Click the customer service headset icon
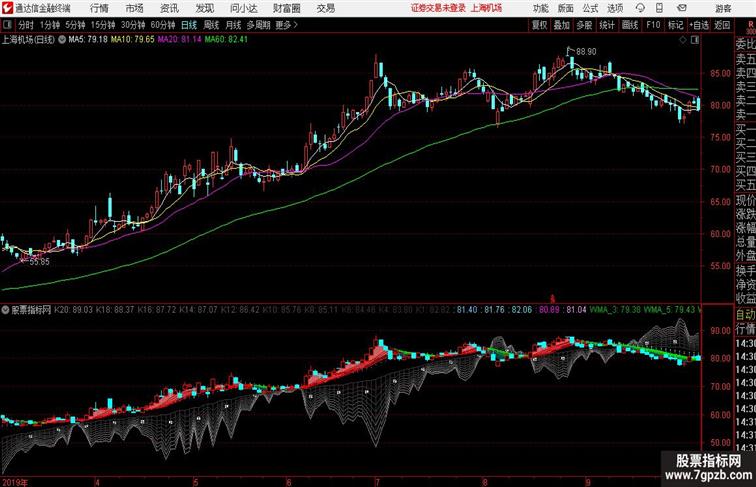This screenshot has width=756, height=487. 640,8
